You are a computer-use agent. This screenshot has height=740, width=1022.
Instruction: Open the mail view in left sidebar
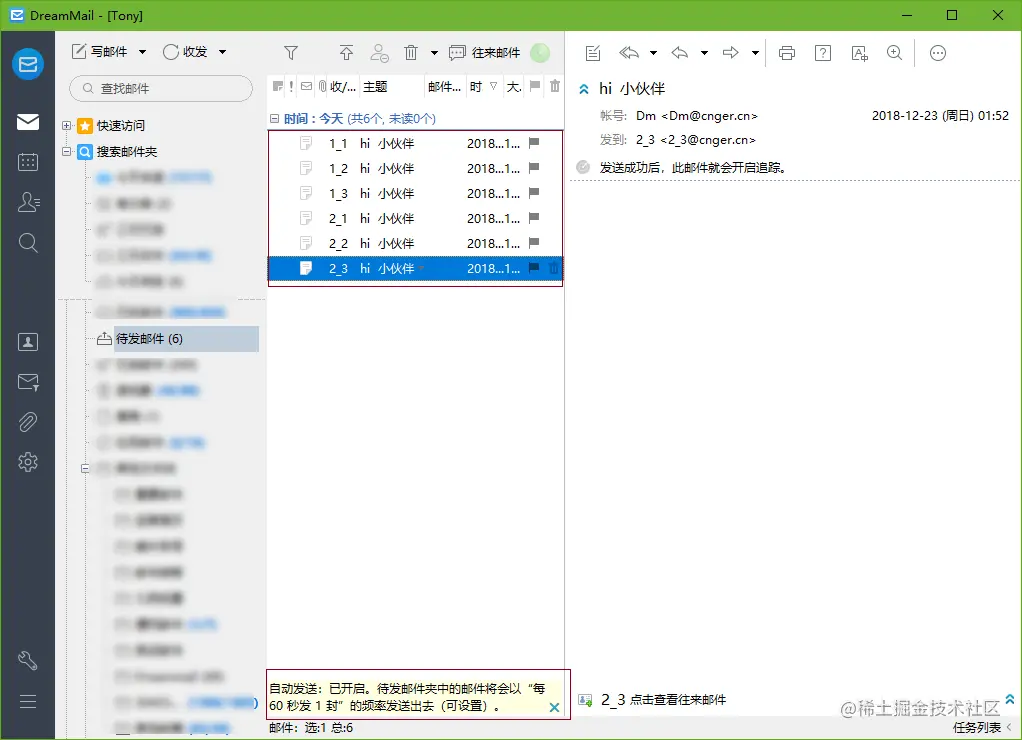[x=27, y=122]
